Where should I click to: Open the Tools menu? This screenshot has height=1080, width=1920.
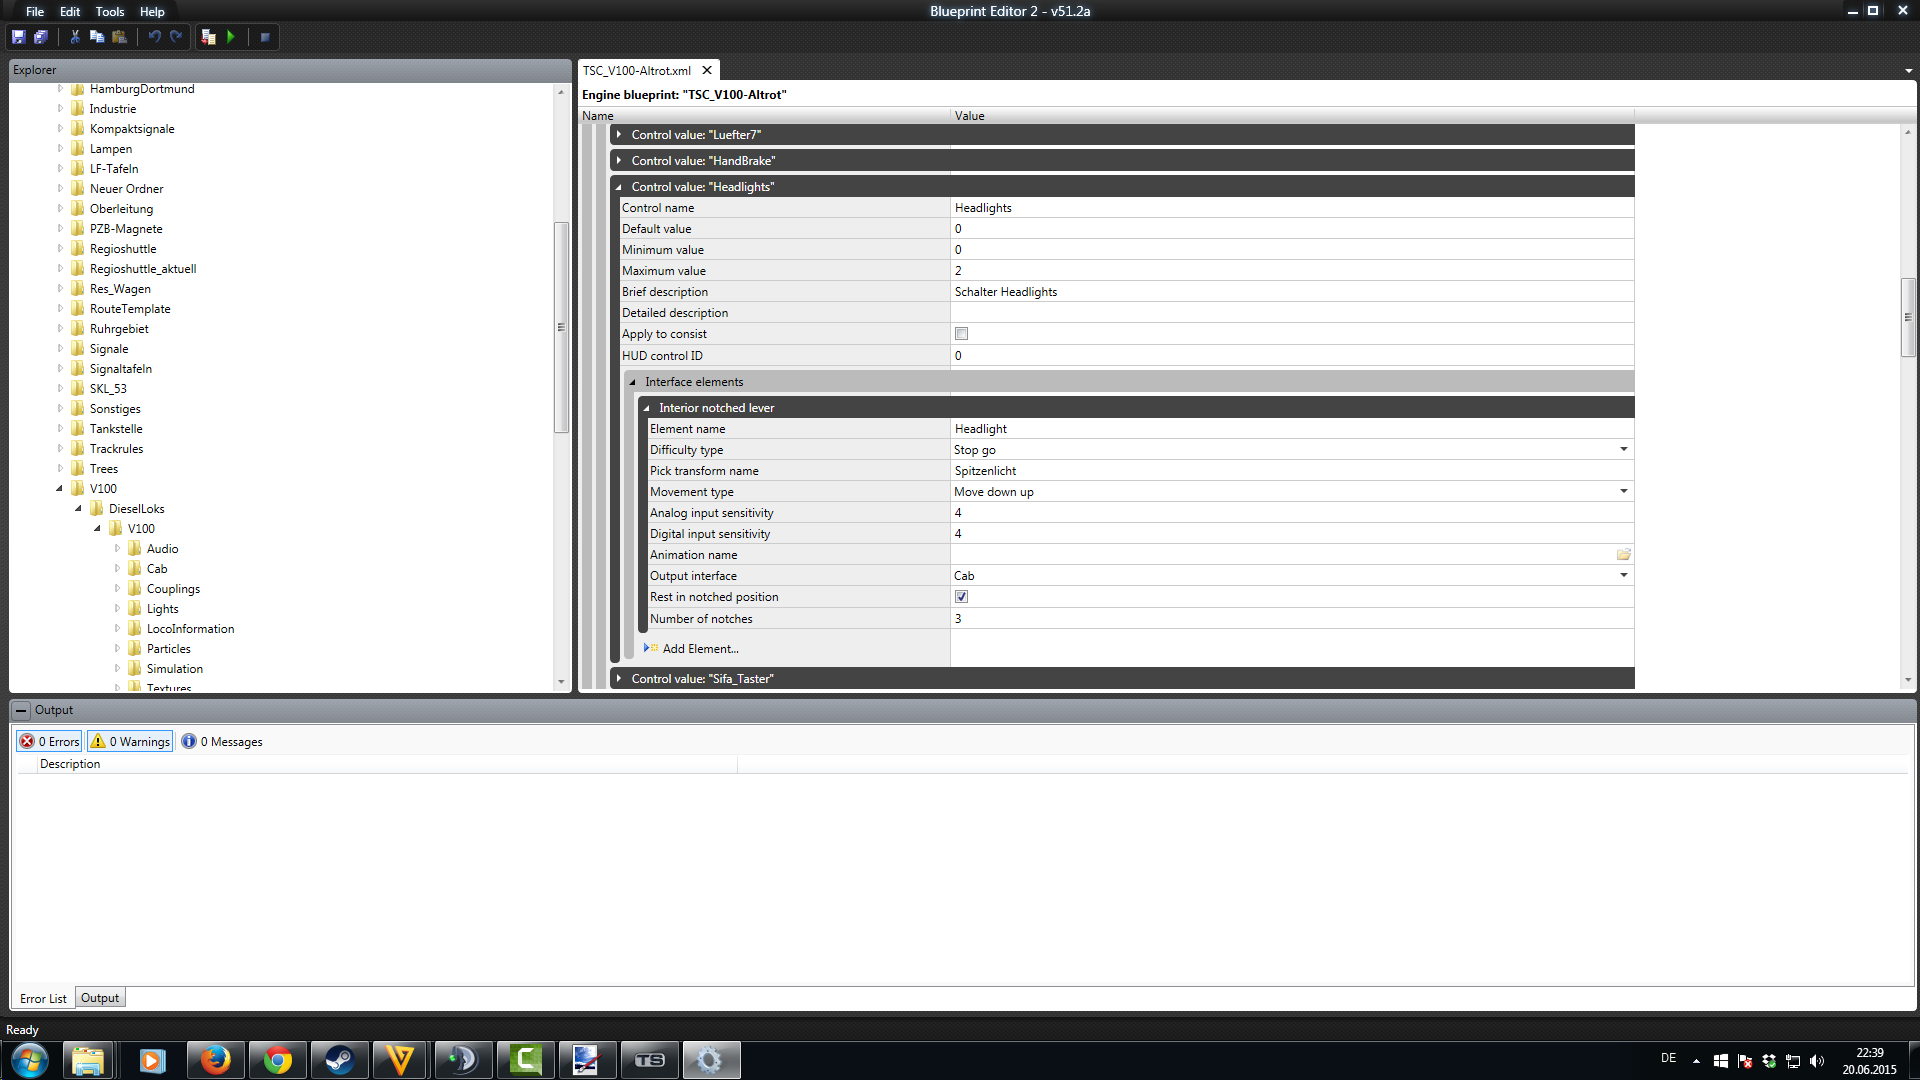(110, 12)
